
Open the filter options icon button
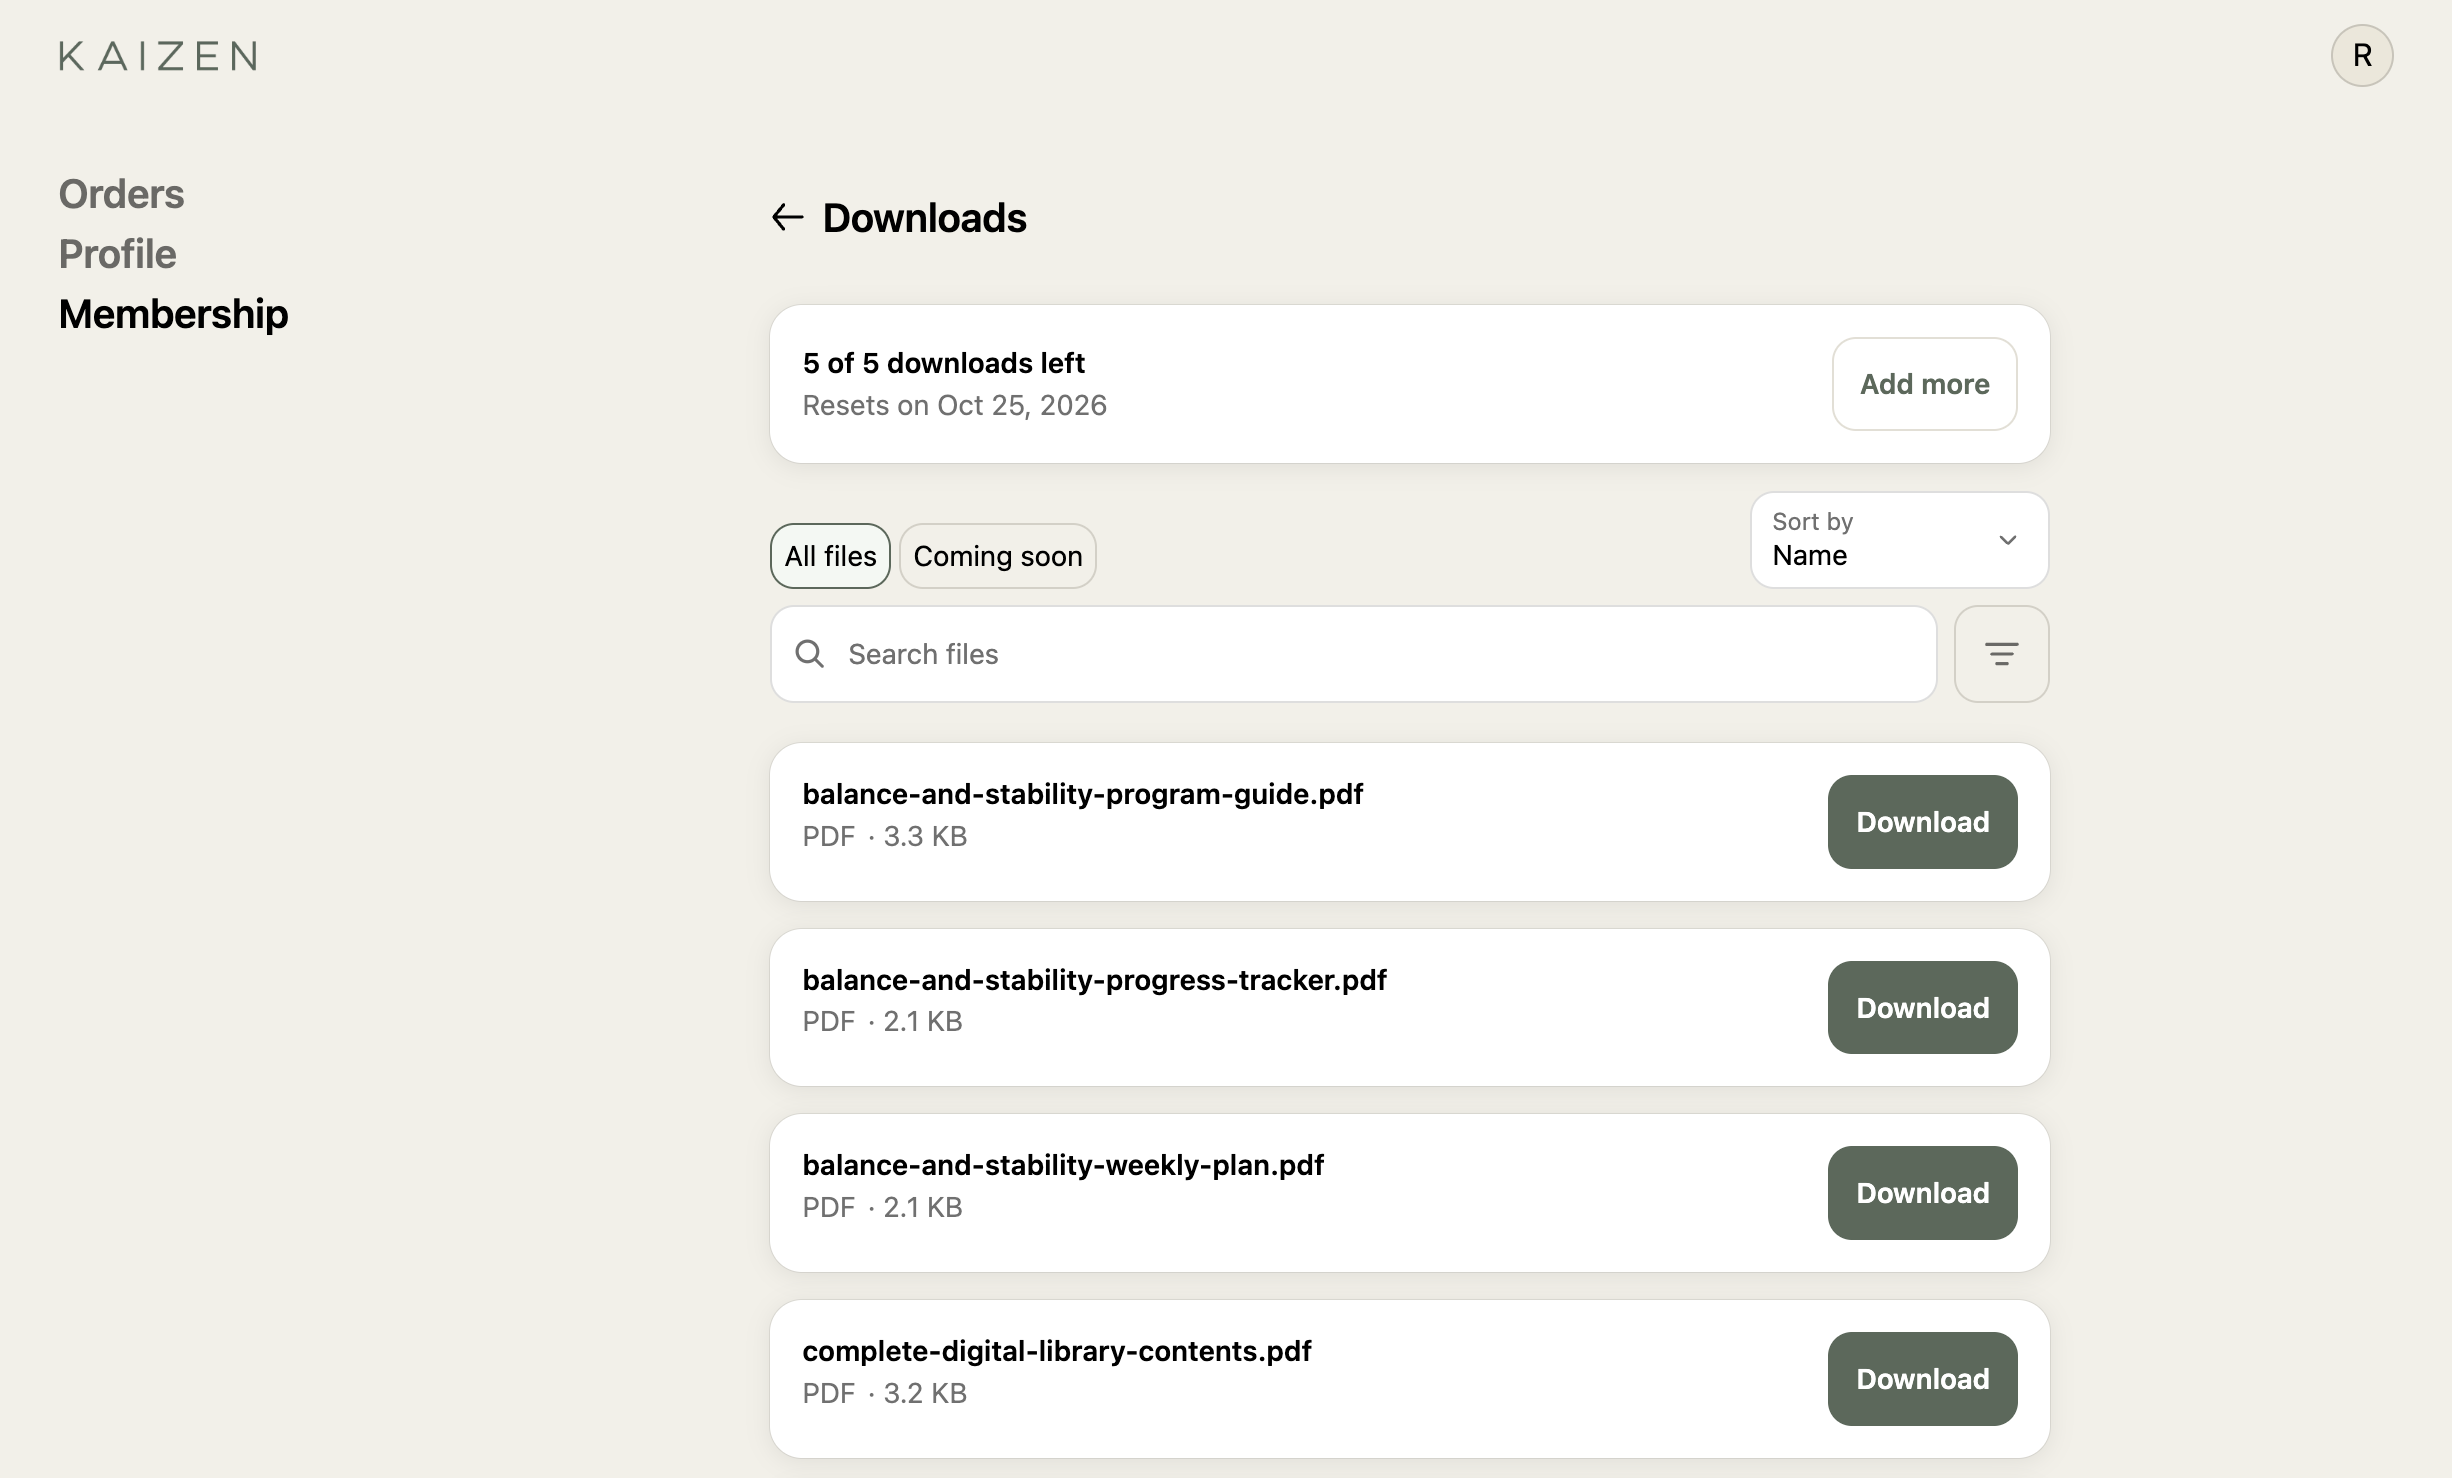pos(2001,654)
